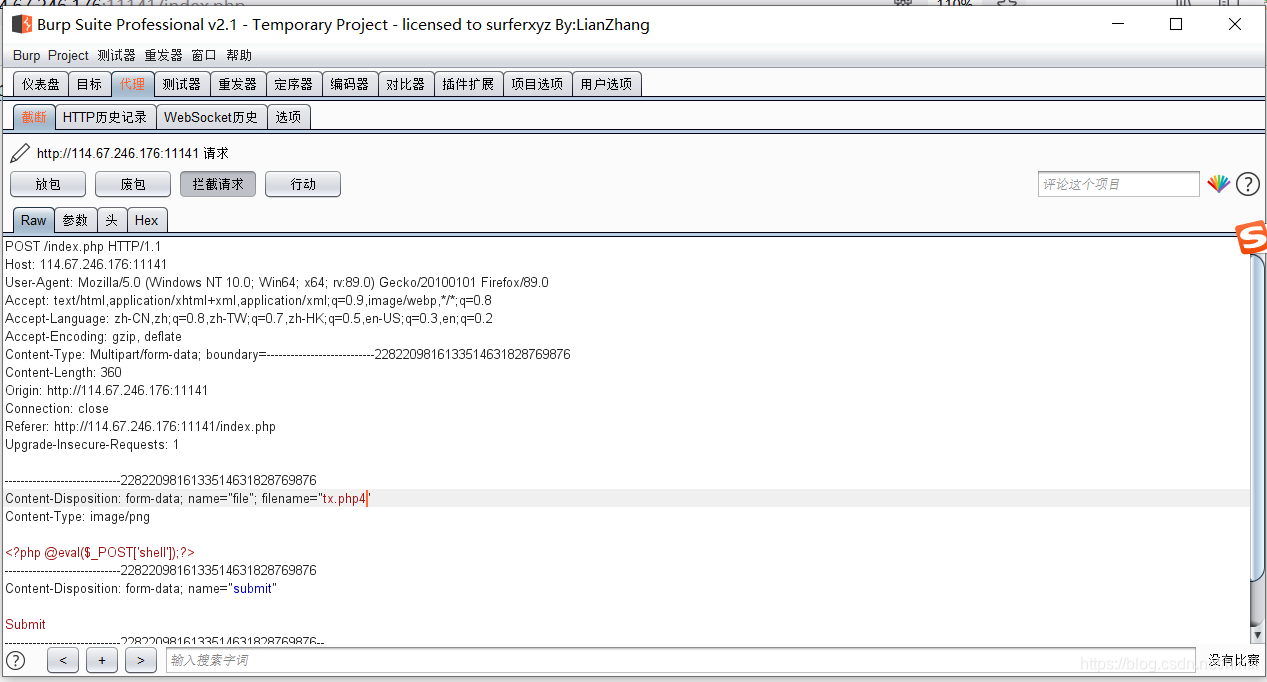Open the Project menu
The width and height of the screenshot is (1267, 682).
(x=68, y=56)
